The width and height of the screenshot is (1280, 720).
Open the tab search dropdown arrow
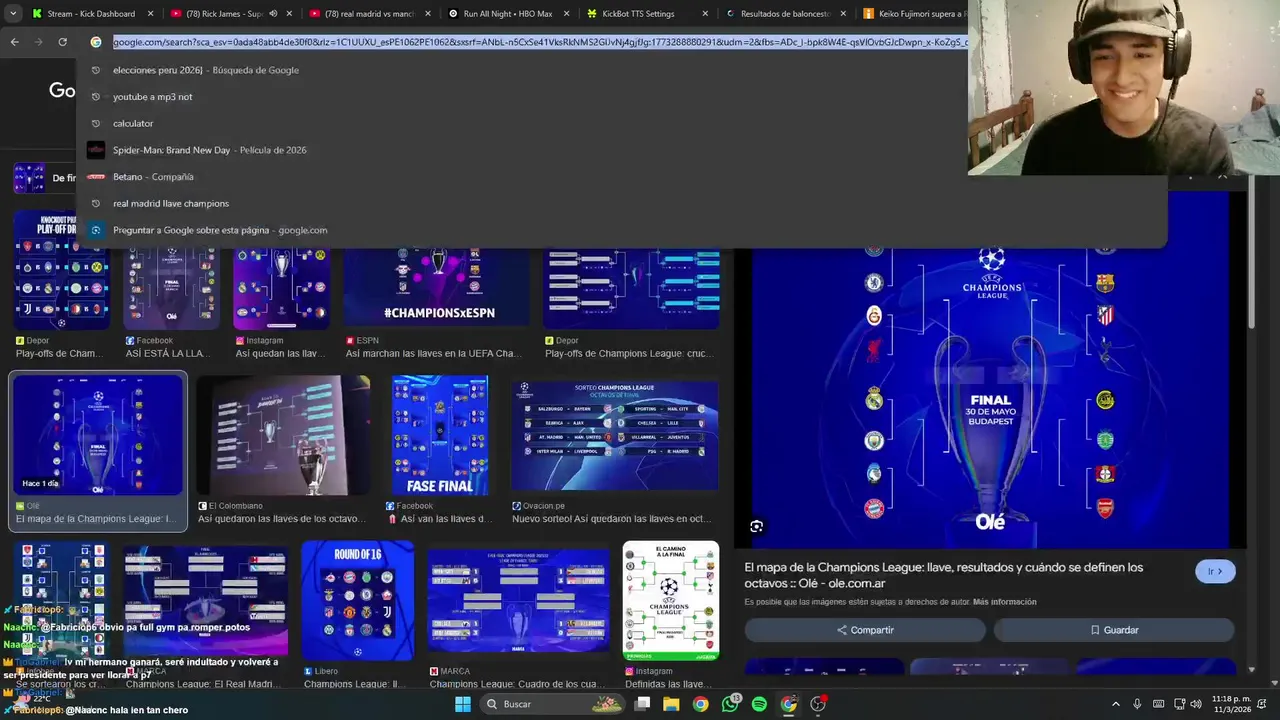13,14
